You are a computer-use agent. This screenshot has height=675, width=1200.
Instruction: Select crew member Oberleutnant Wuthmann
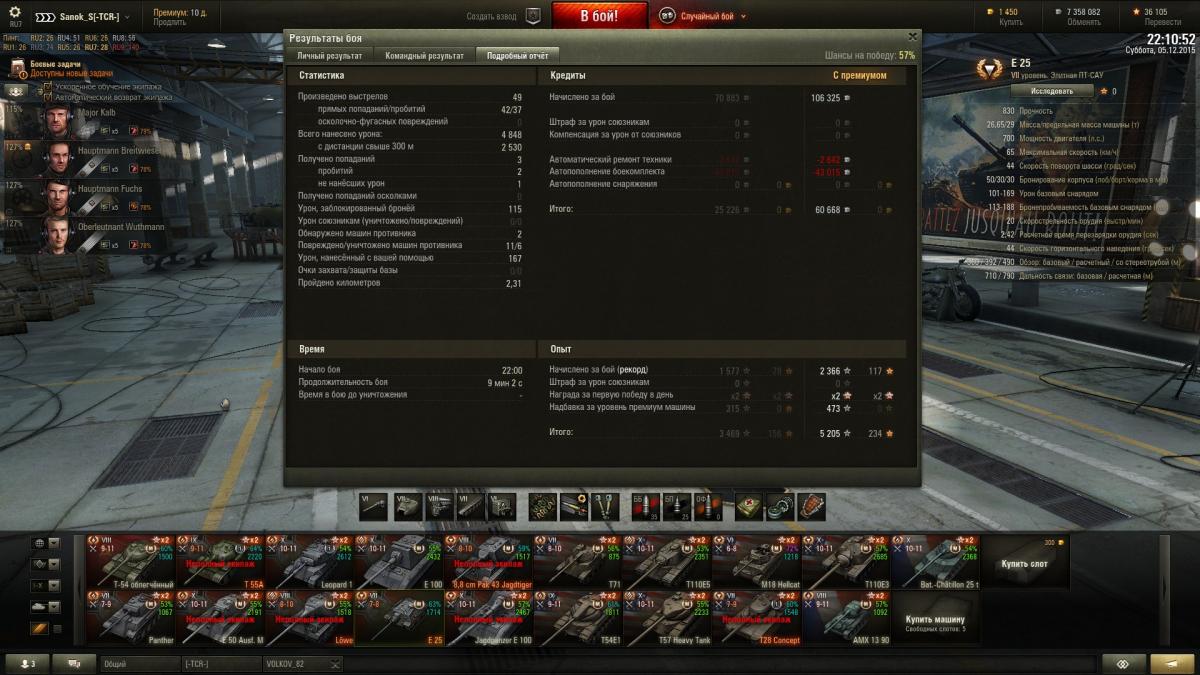84,235
